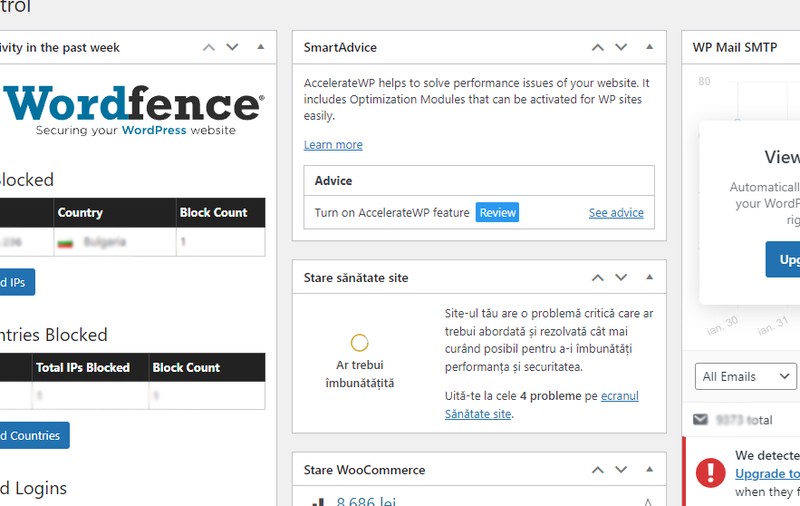Image resolution: width=800 pixels, height=506 pixels.
Task: Move Stare WooCommerce widget up
Action: (597, 470)
